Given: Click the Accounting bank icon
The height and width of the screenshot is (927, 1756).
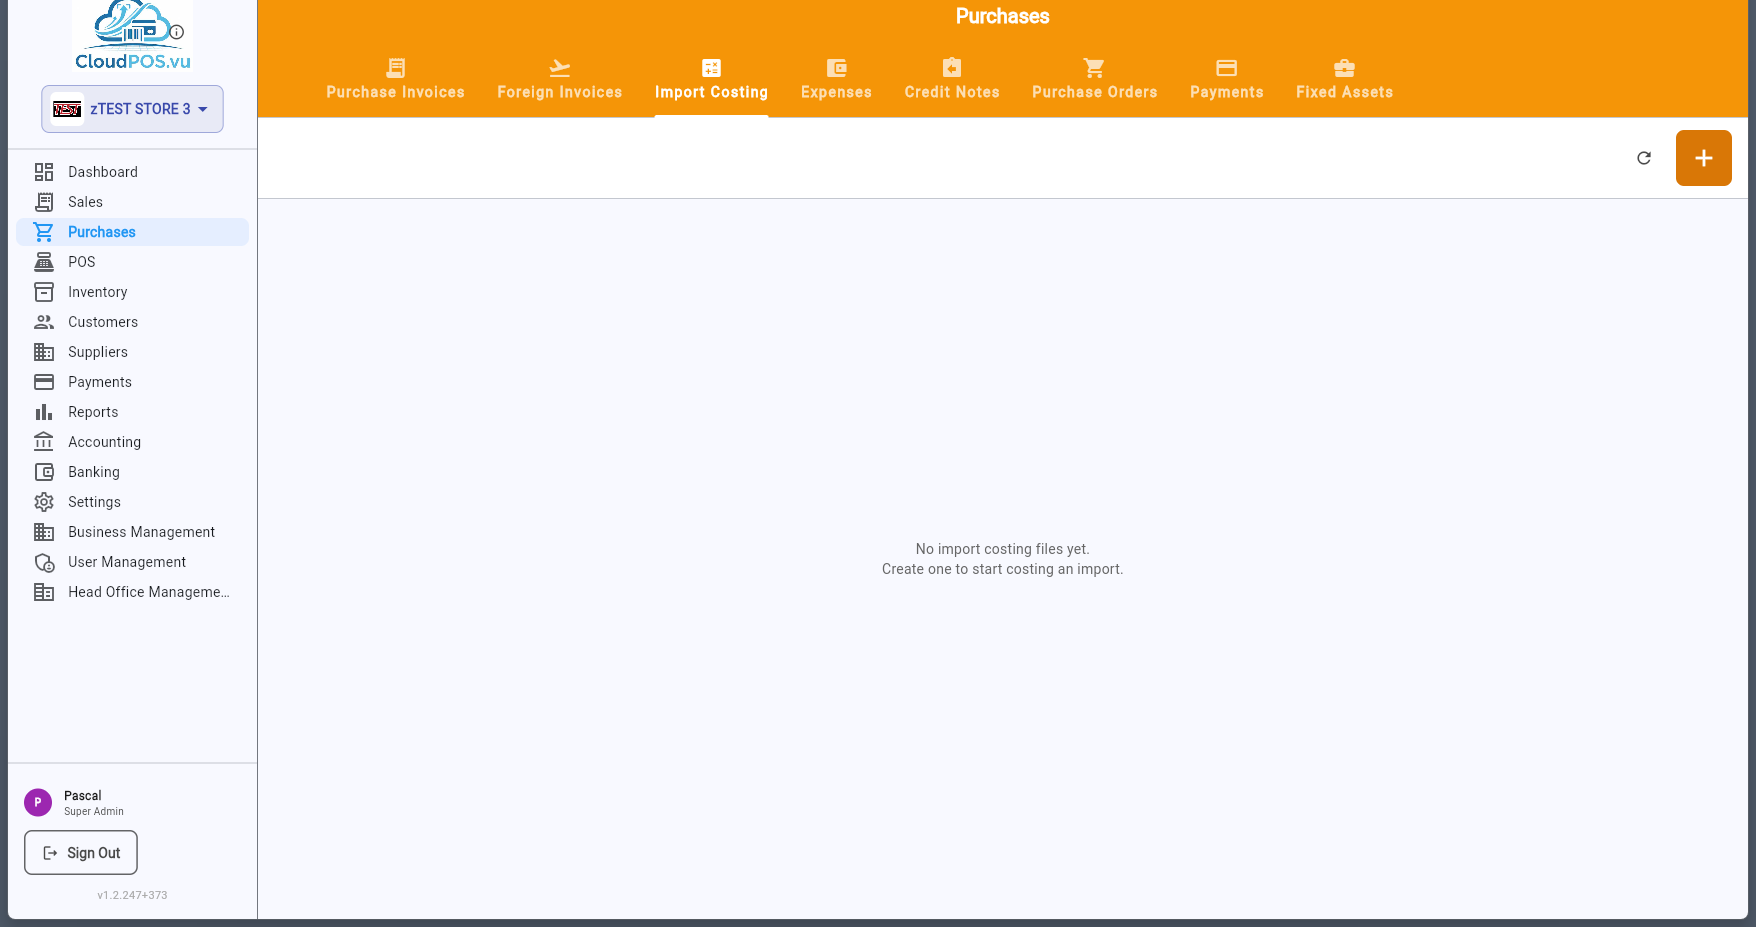Looking at the screenshot, I should 44,442.
